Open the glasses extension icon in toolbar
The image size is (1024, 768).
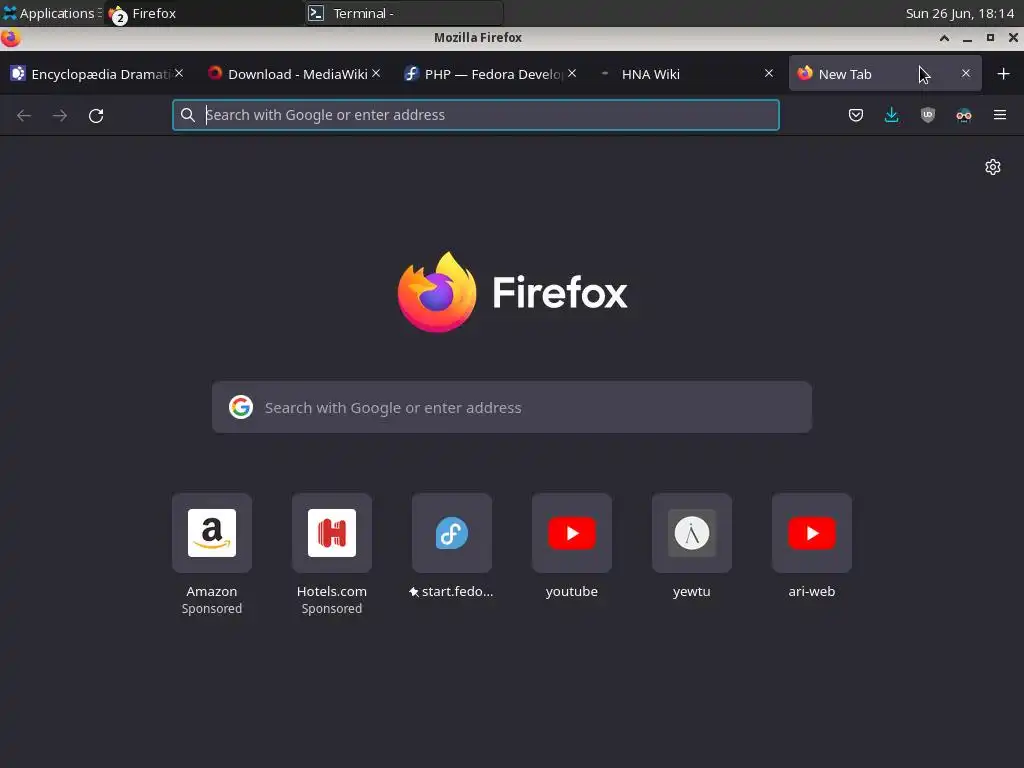click(964, 116)
